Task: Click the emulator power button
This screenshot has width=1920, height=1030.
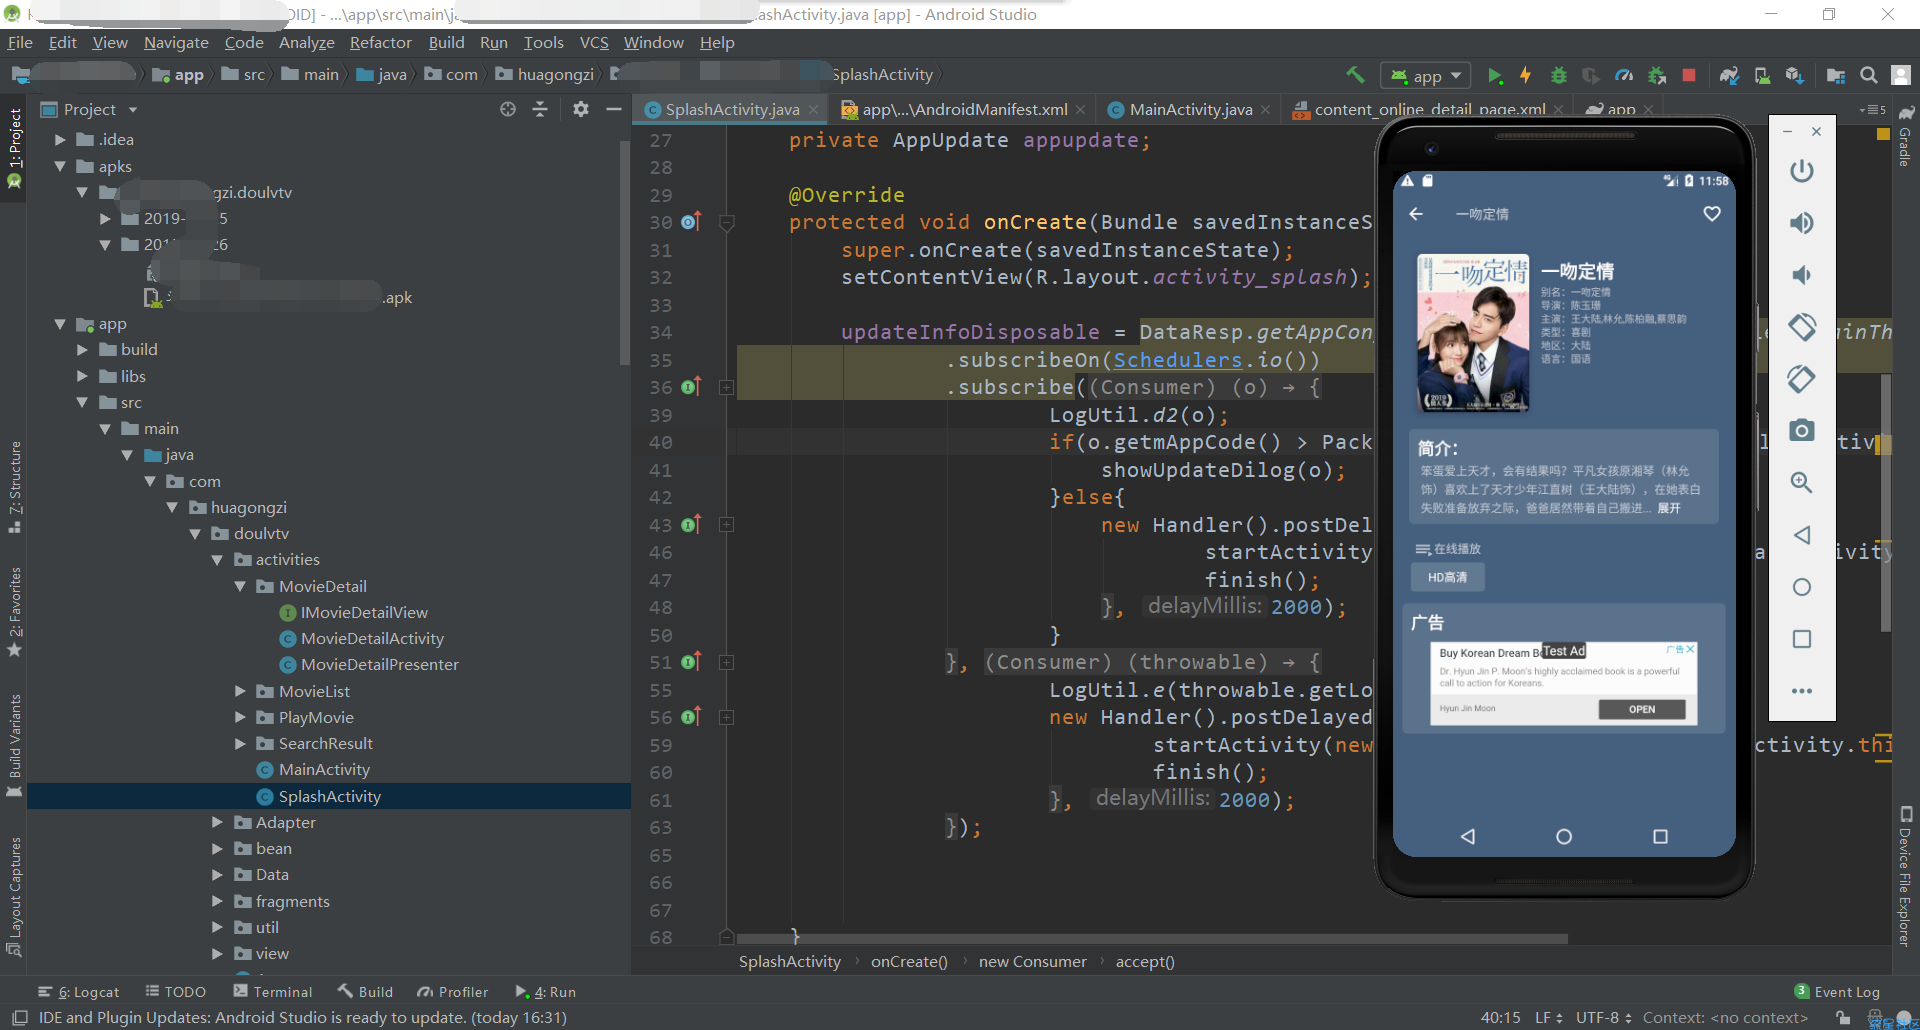Action: click(x=1802, y=171)
